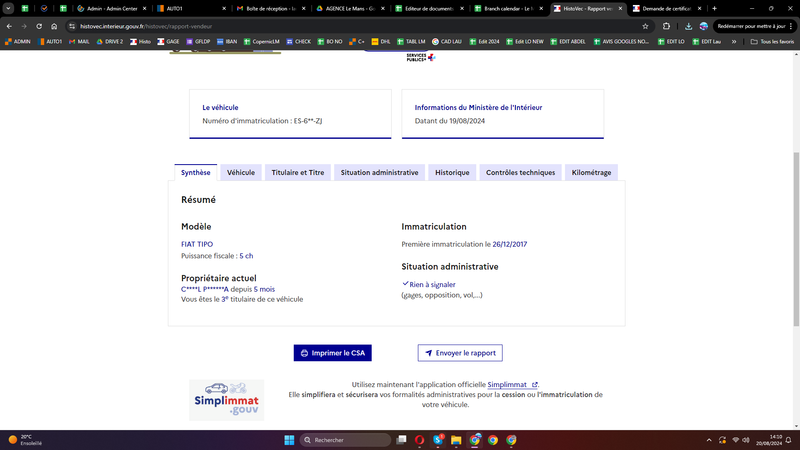The height and width of the screenshot is (450, 800).
Task: Open the tab search dropdown arrow
Action: tap(8, 8)
